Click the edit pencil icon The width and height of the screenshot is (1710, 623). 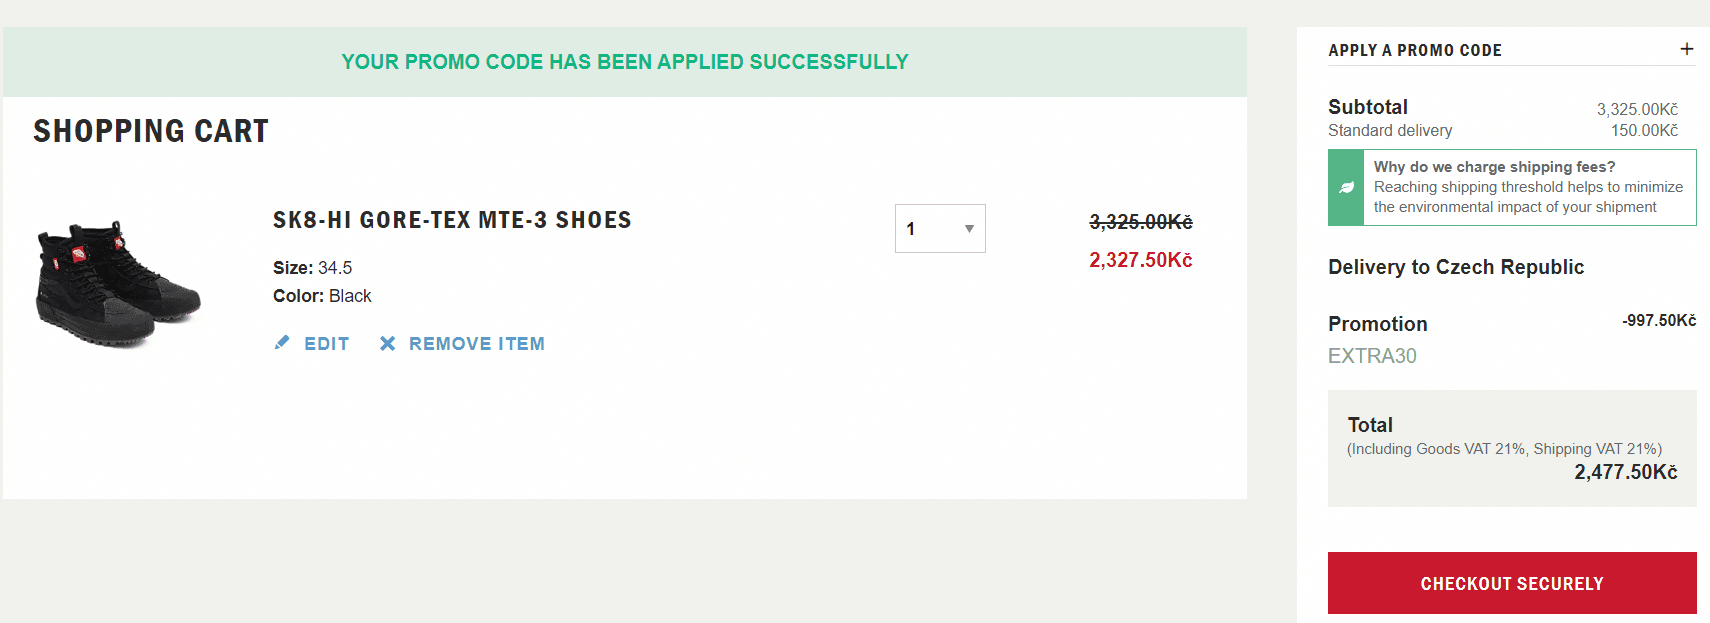[x=283, y=343]
